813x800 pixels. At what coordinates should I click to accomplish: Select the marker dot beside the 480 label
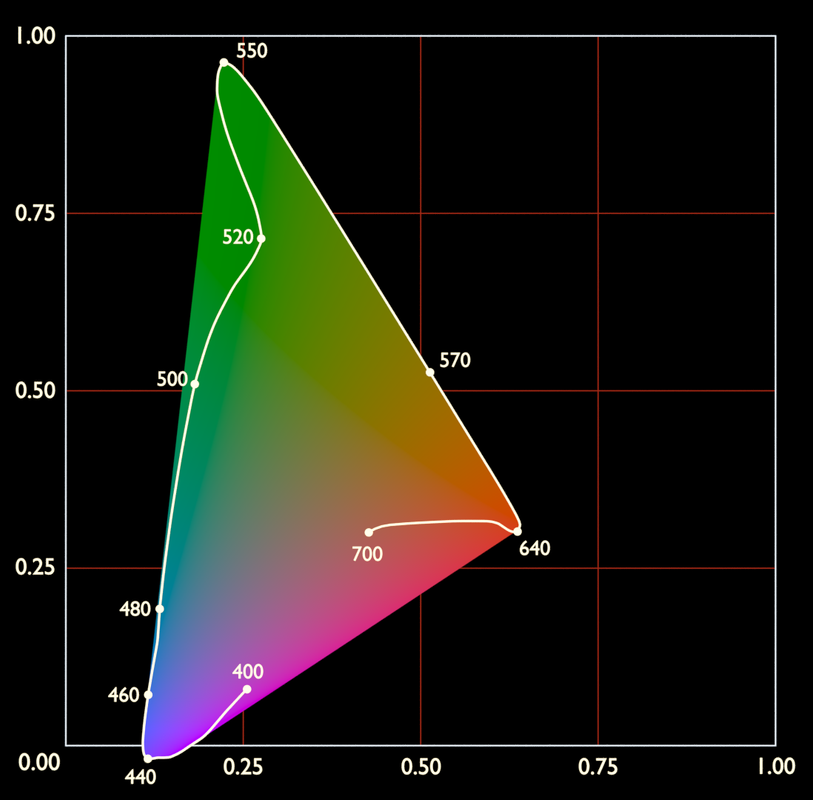point(160,609)
